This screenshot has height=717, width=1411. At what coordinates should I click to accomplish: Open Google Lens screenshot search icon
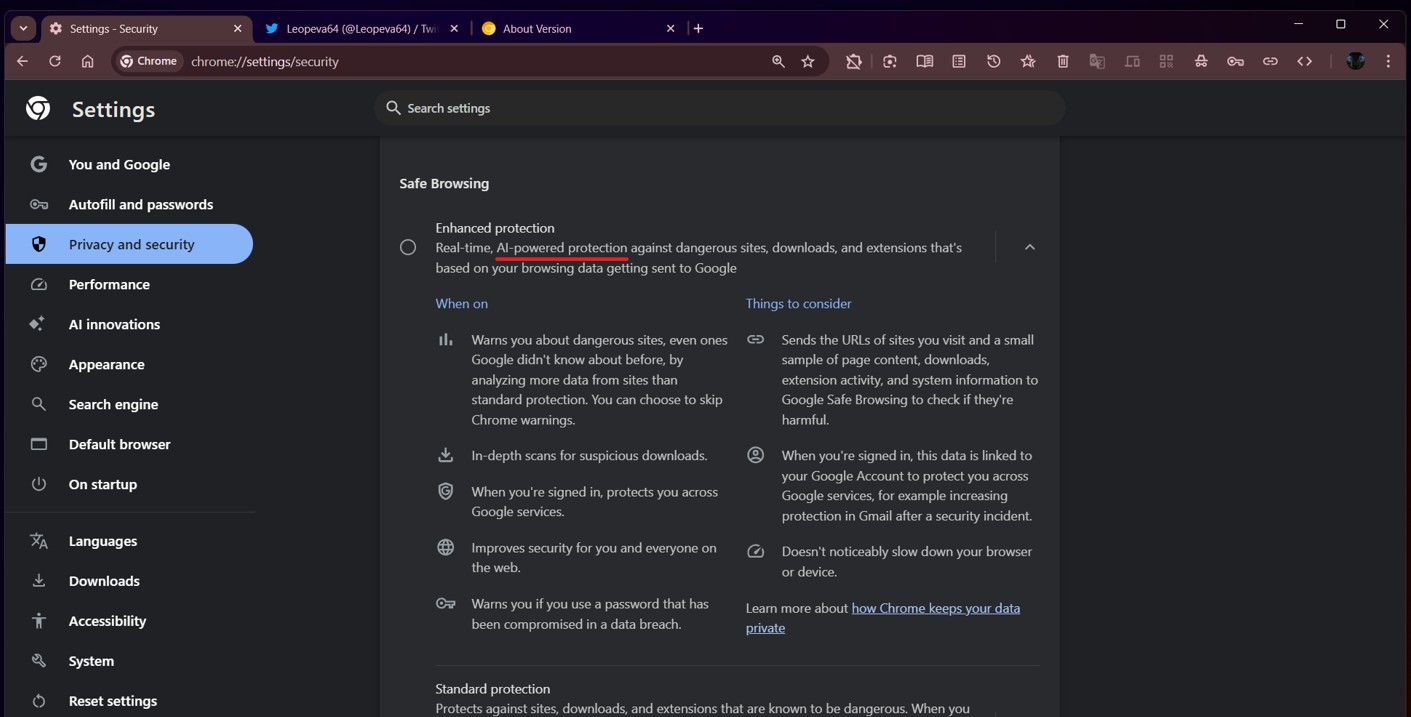pos(889,61)
